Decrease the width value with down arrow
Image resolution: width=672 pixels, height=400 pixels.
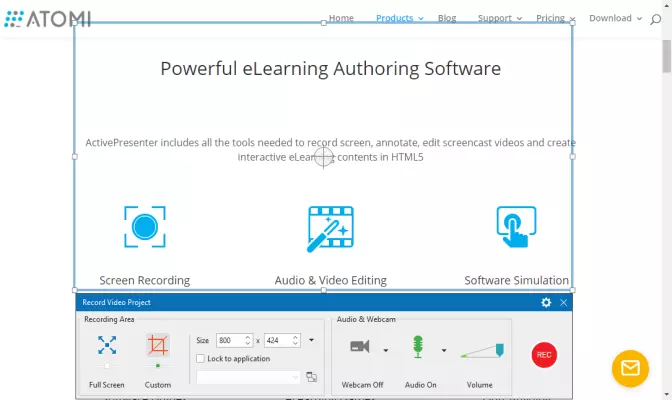[x=248, y=343]
